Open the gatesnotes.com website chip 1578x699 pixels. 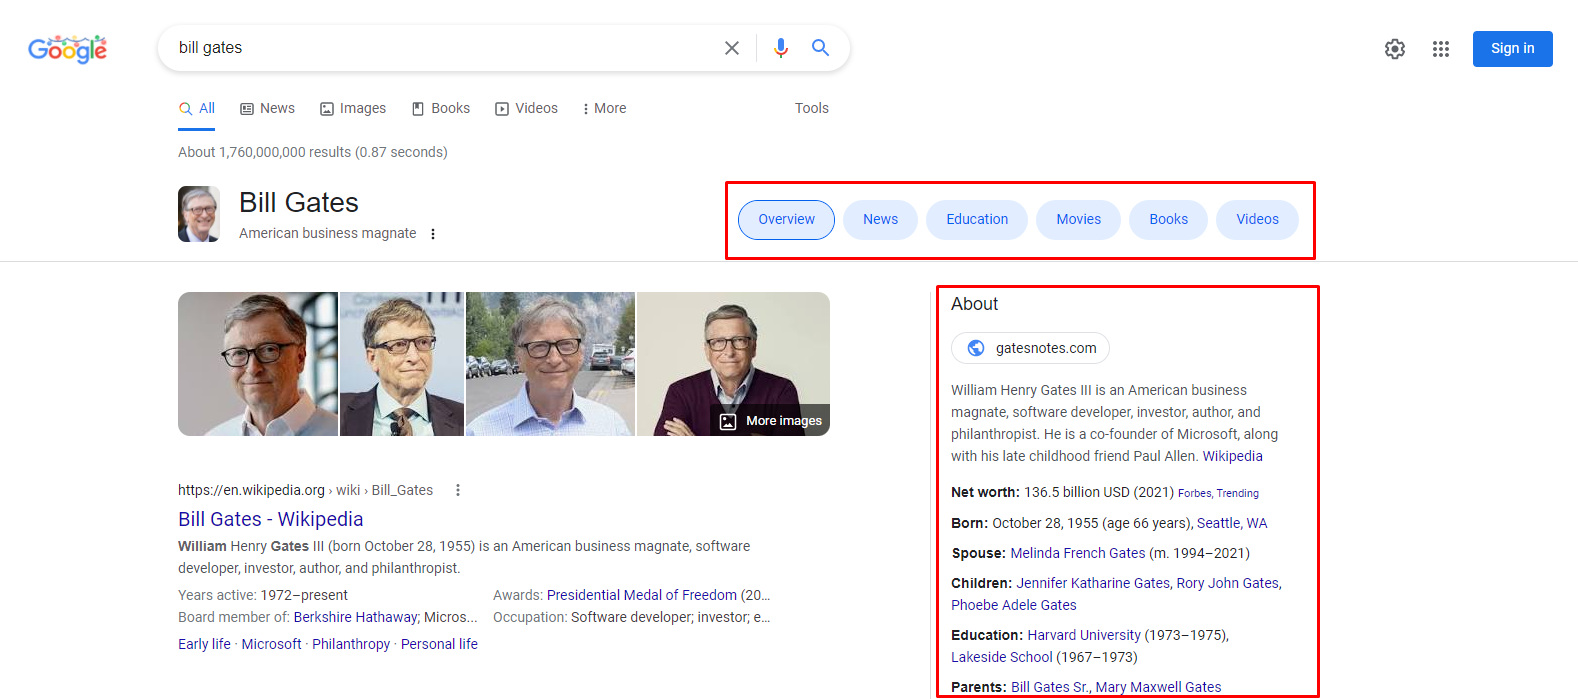(x=1031, y=348)
